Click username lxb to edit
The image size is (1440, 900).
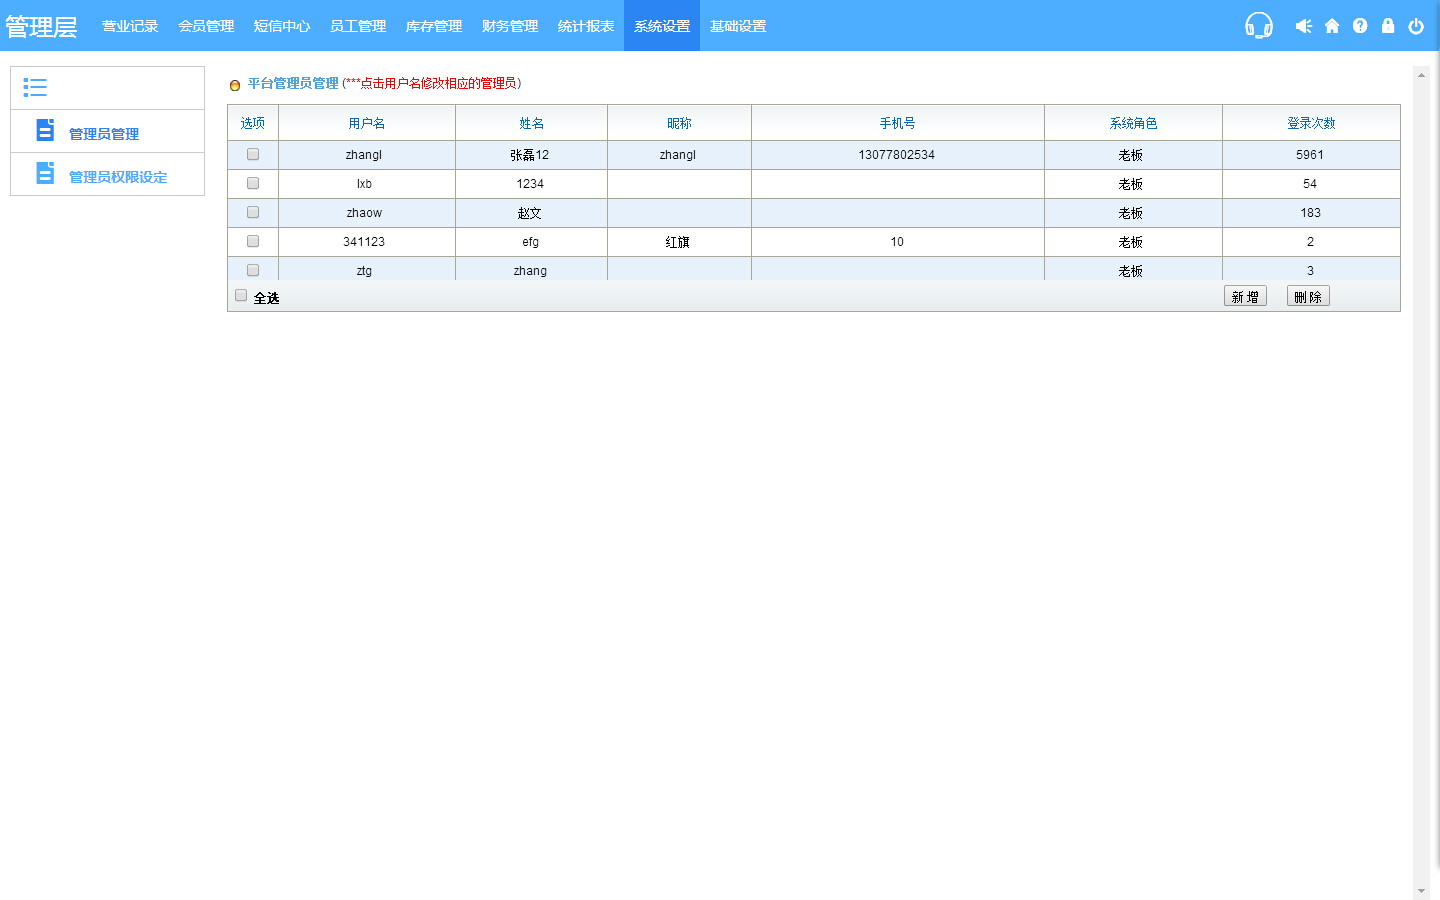[x=364, y=184]
